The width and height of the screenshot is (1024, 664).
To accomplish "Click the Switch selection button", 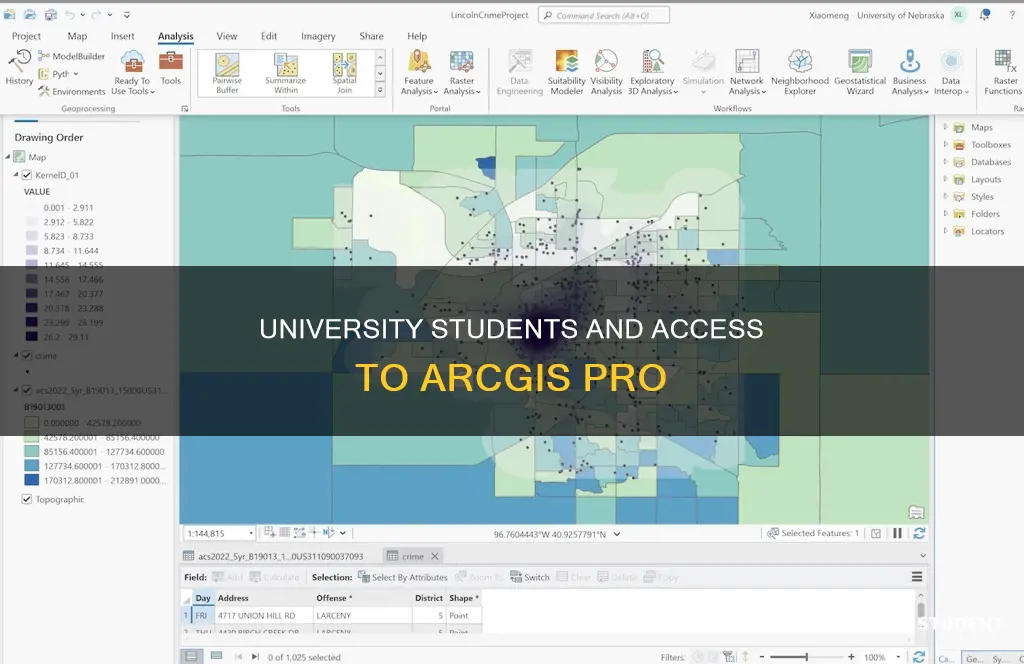I will tap(530, 577).
